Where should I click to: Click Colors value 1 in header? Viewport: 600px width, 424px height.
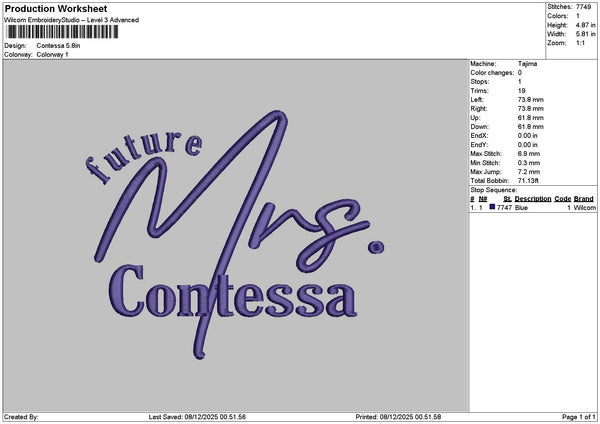pos(578,16)
